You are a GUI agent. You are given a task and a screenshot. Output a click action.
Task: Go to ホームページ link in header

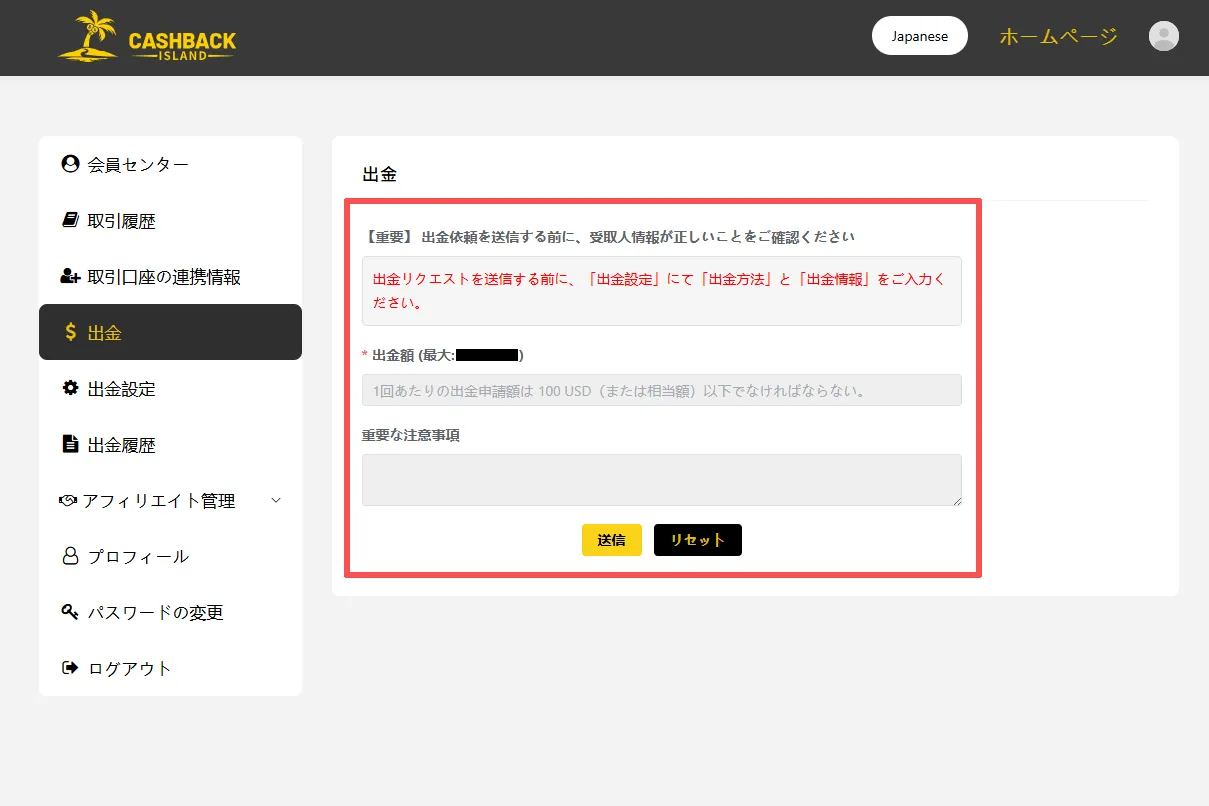(1058, 37)
